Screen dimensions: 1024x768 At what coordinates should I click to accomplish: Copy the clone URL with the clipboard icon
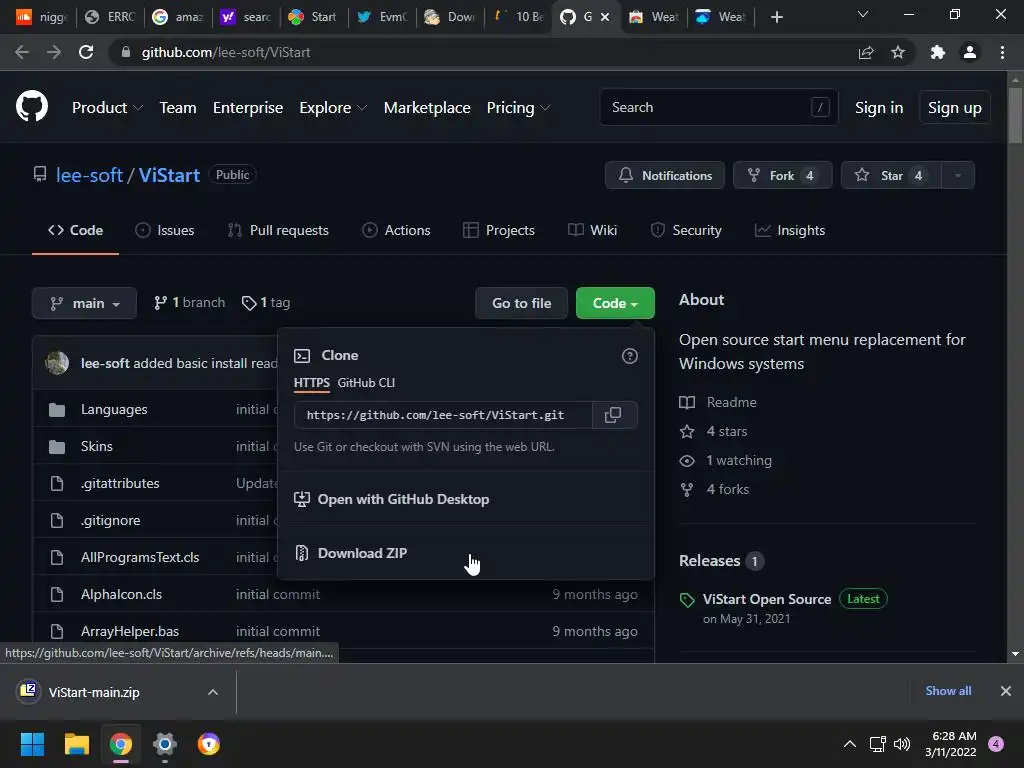click(613, 415)
